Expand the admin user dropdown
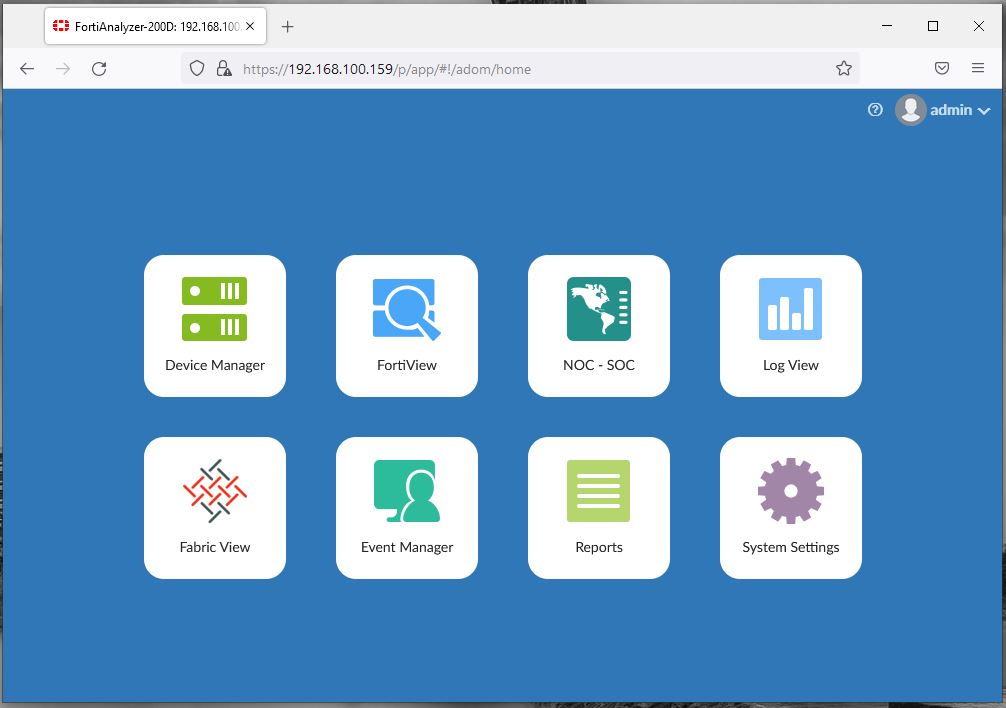This screenshot has width=1006, height=708. tap(960, 110)
